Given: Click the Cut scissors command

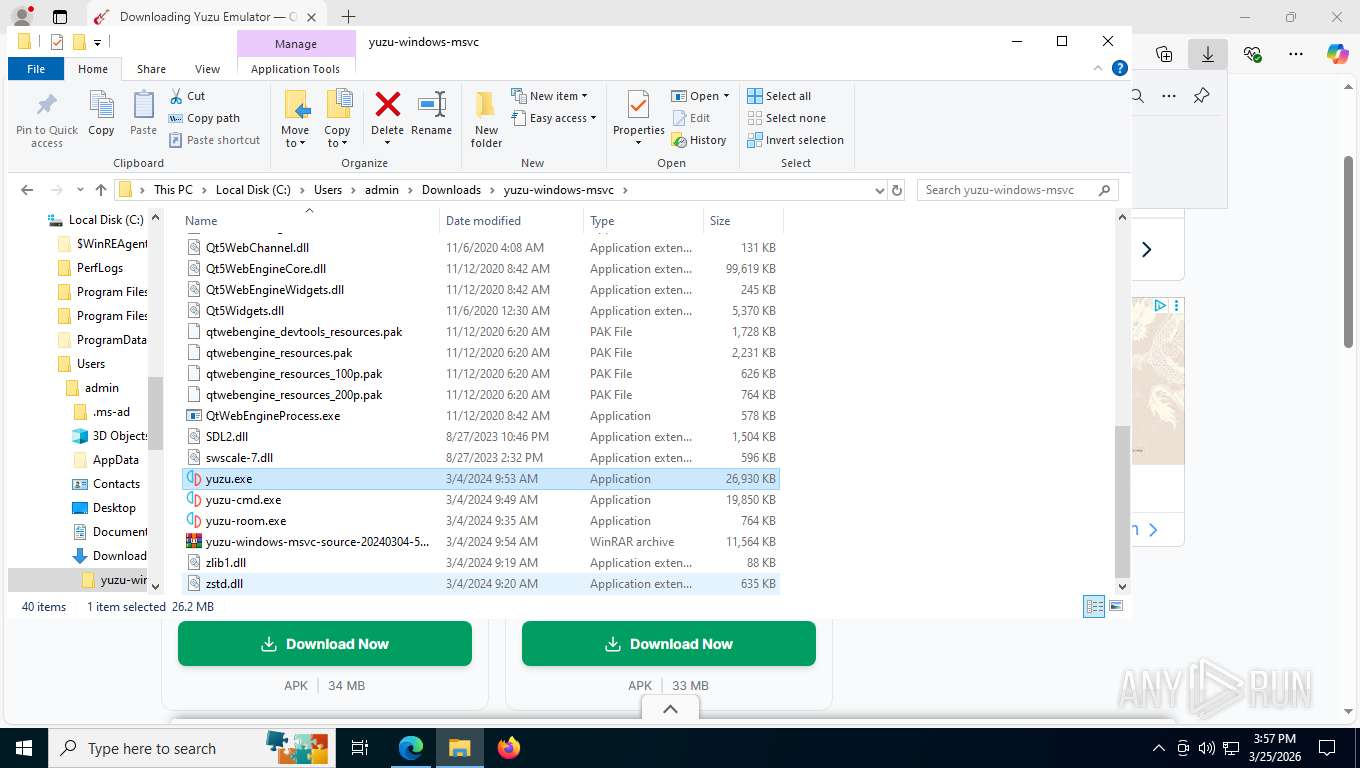Looking at the screenshot, I should (186, 96).
